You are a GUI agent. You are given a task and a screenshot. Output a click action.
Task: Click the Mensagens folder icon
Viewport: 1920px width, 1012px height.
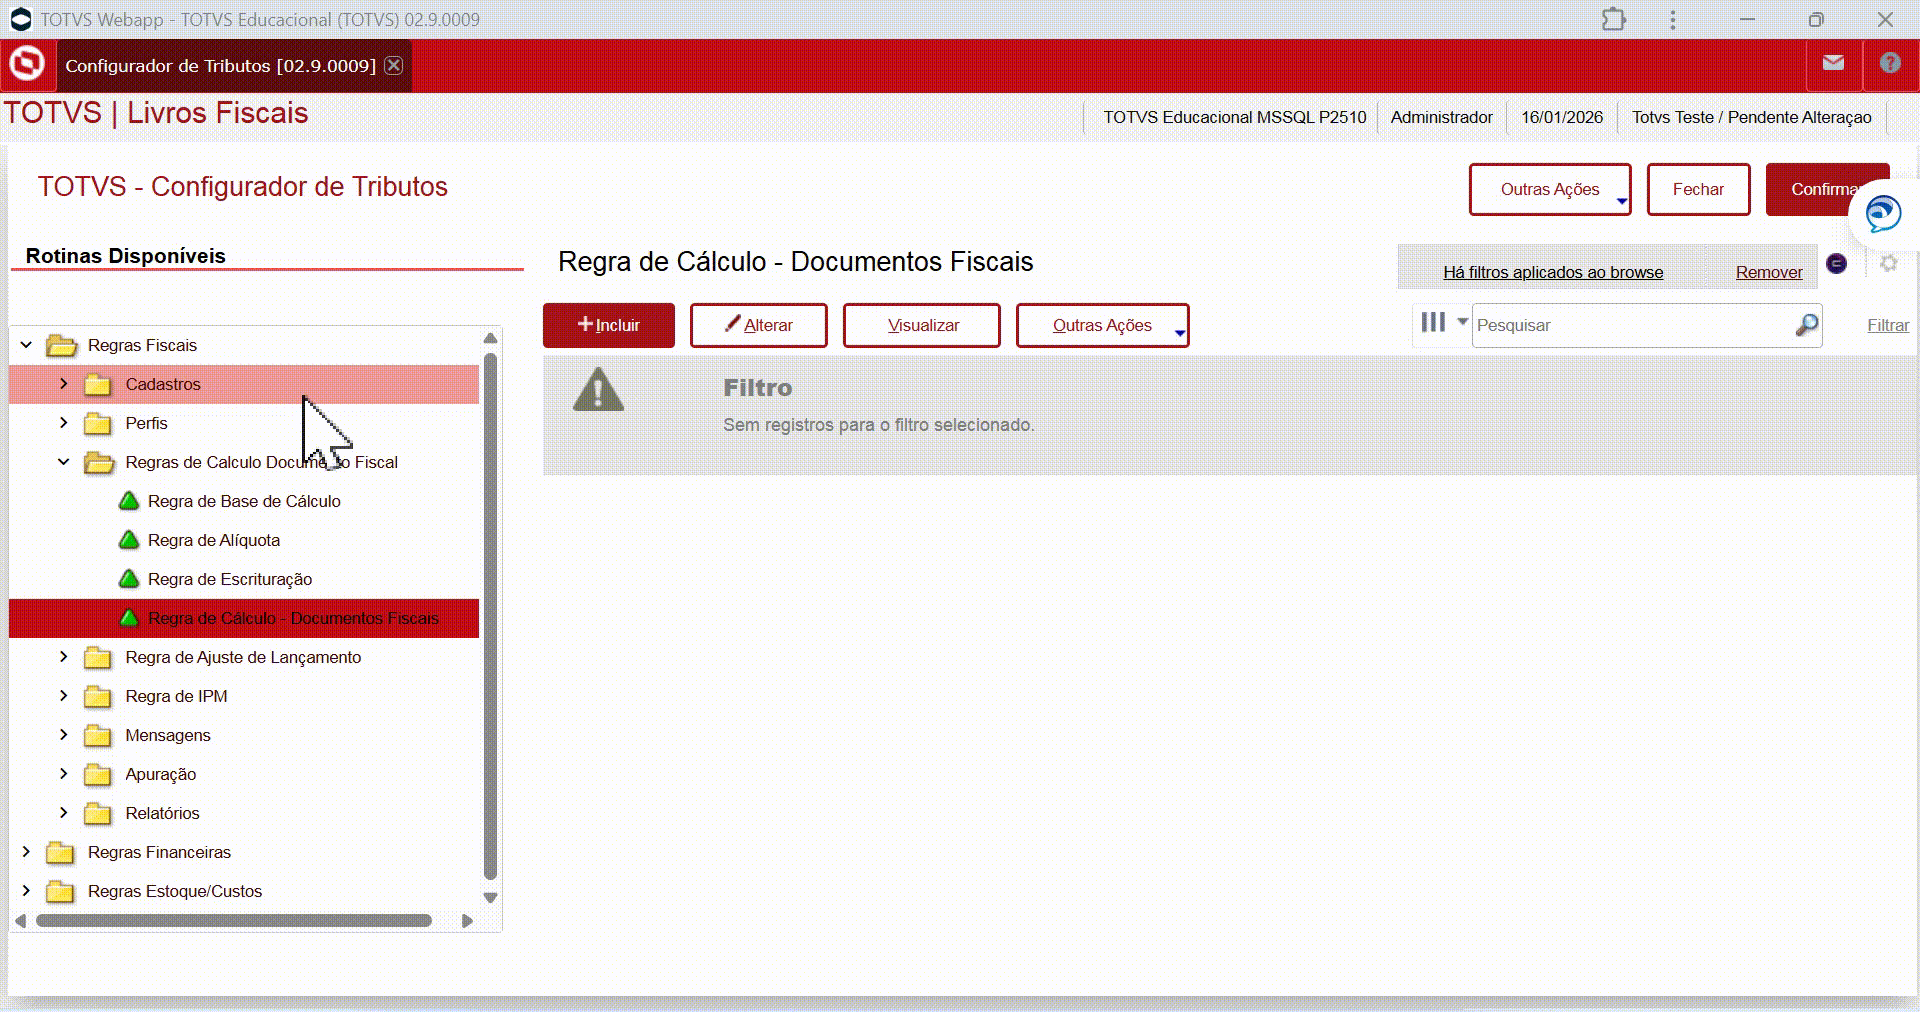(98, 735)
